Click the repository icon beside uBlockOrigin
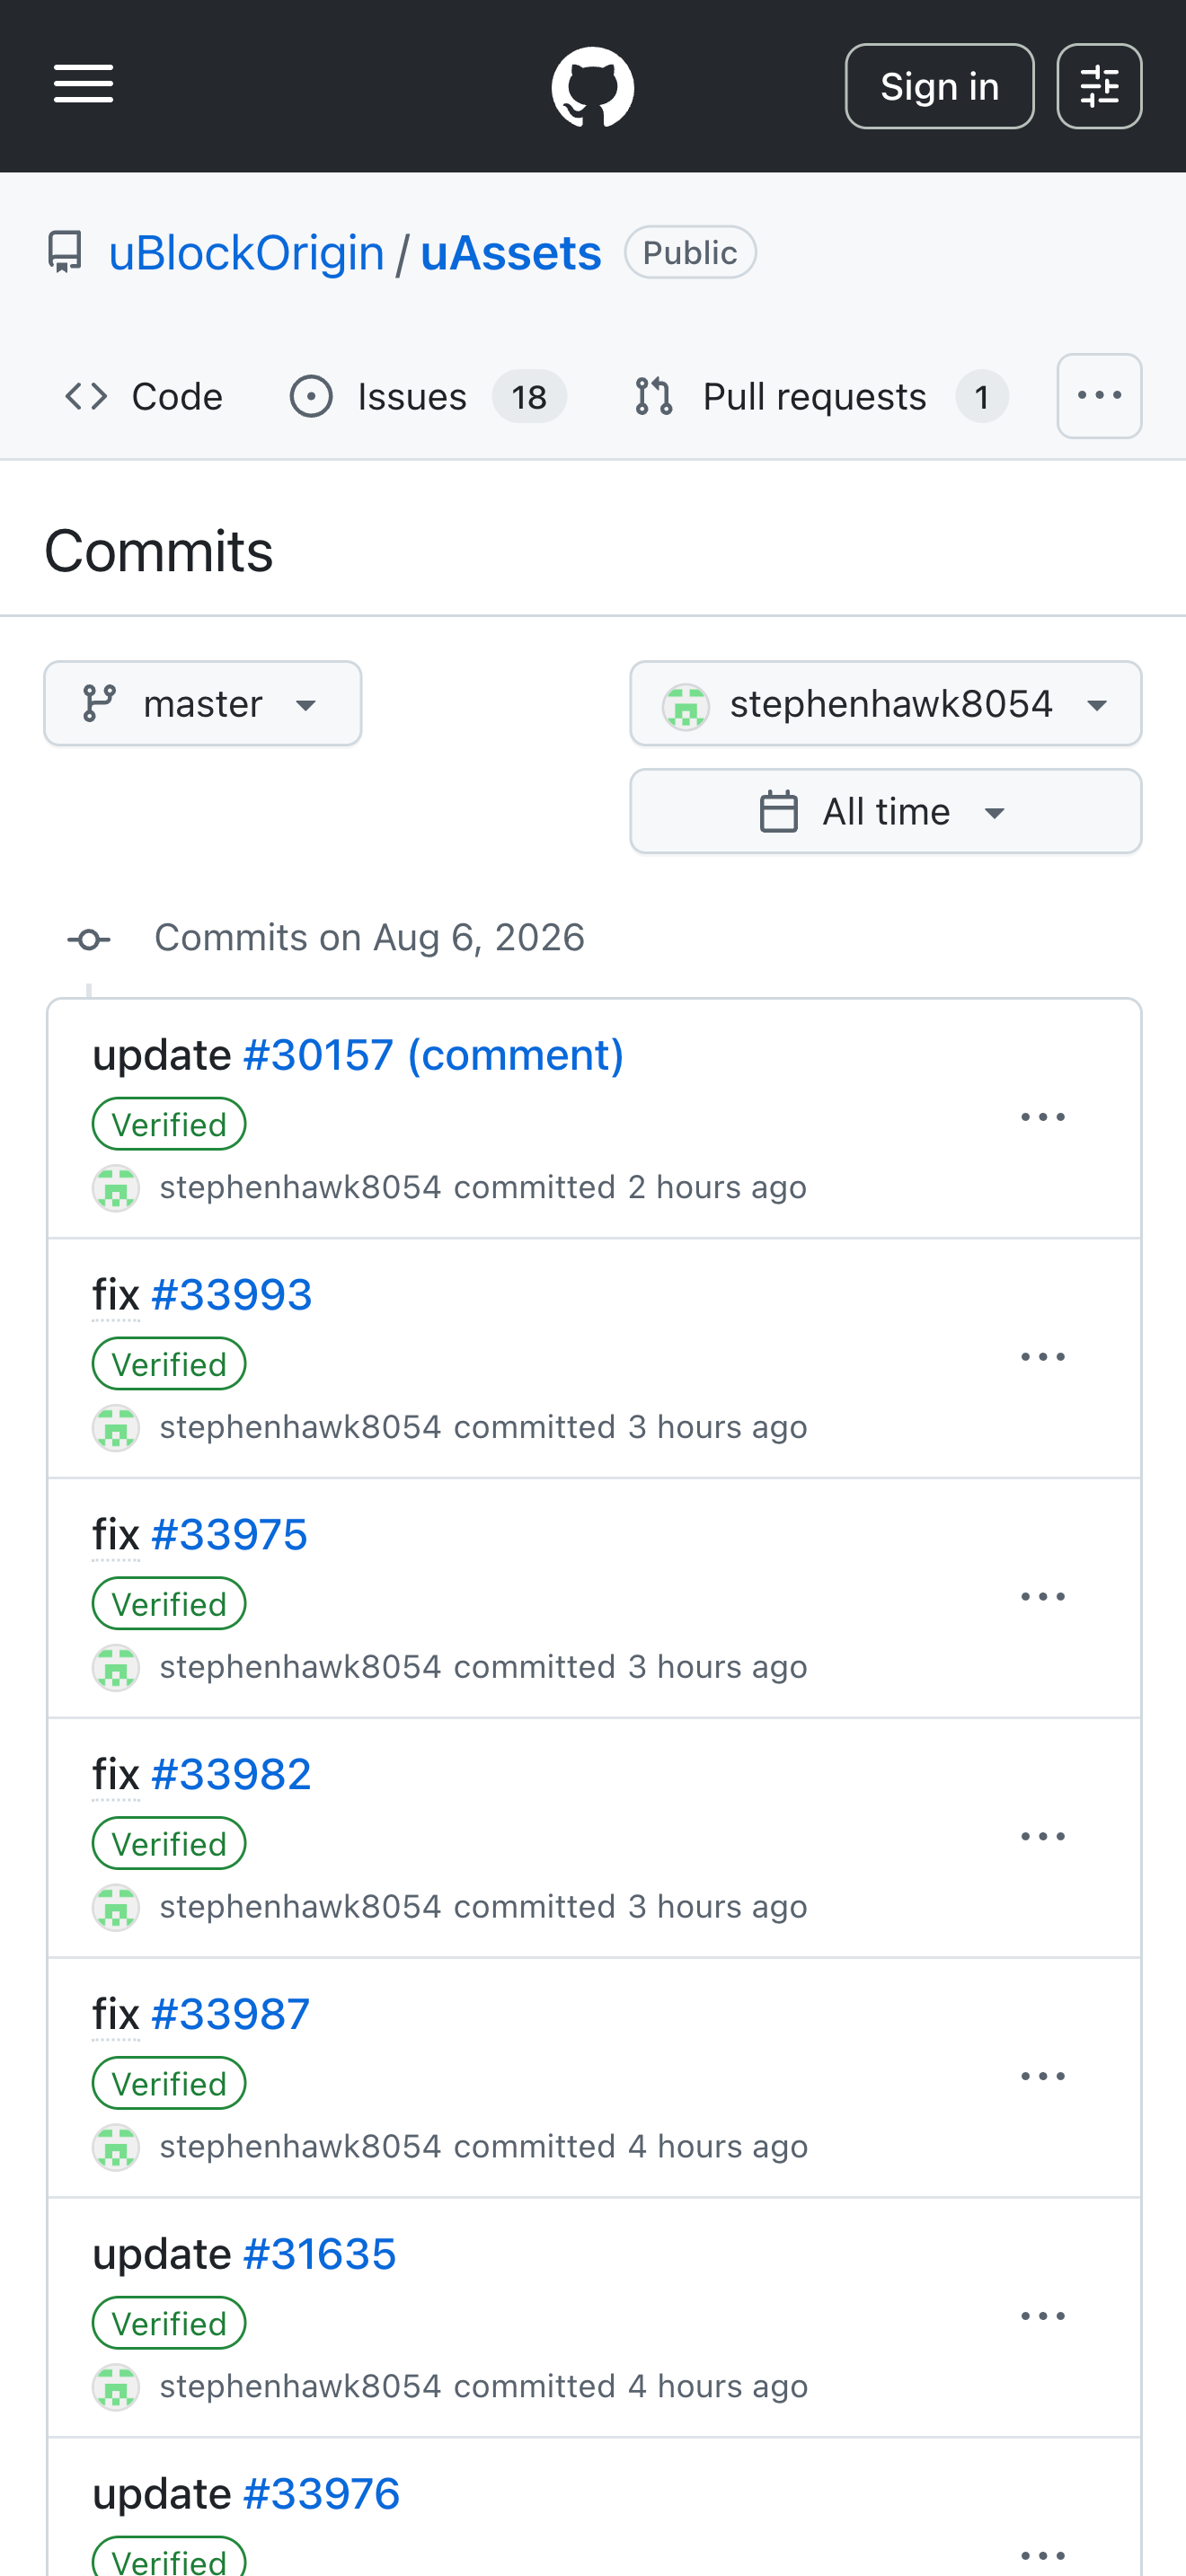Image resolution: width=1186 pixels, height=2576 pixels. click(x=65, y=252)
